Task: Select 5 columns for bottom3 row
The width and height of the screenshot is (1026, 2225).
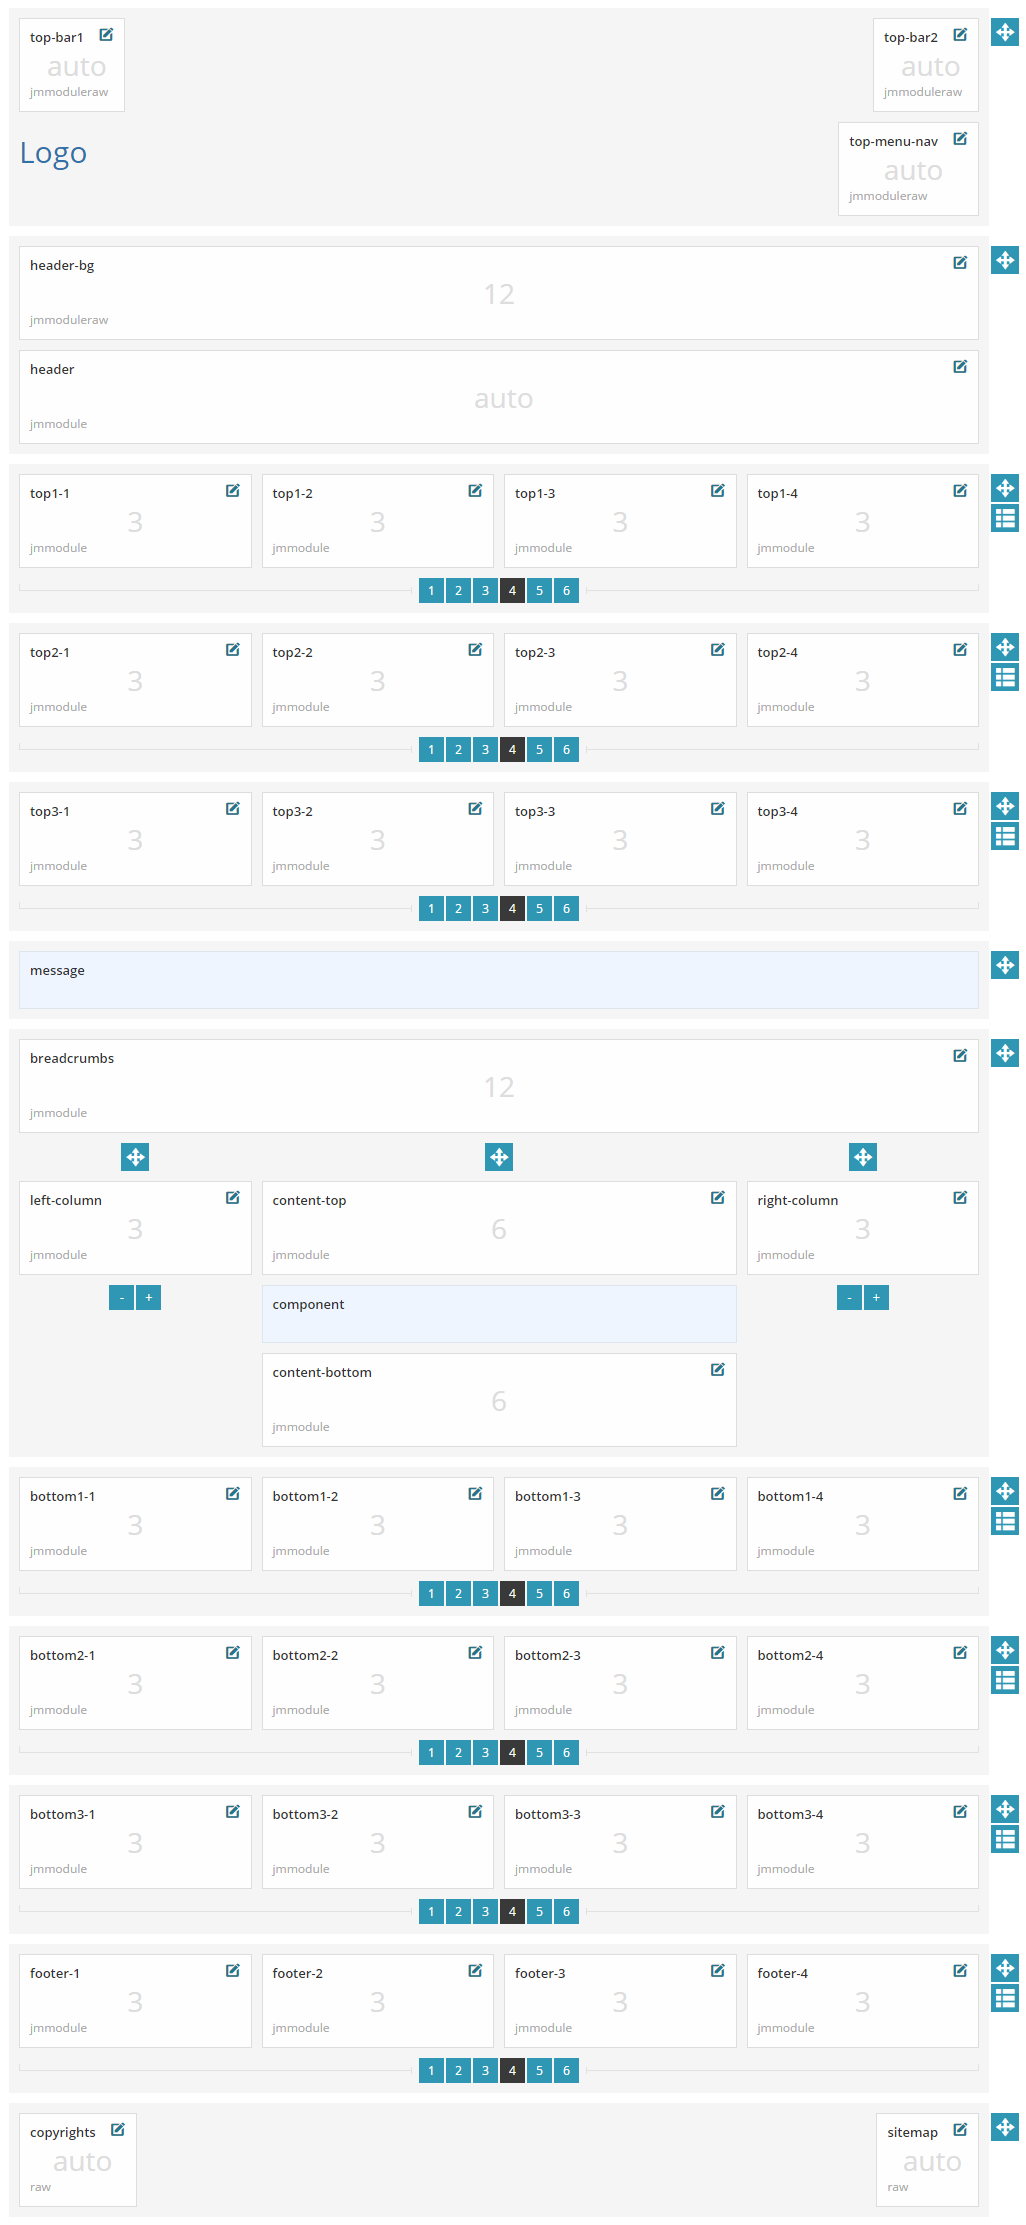Action: (539, 1912)
